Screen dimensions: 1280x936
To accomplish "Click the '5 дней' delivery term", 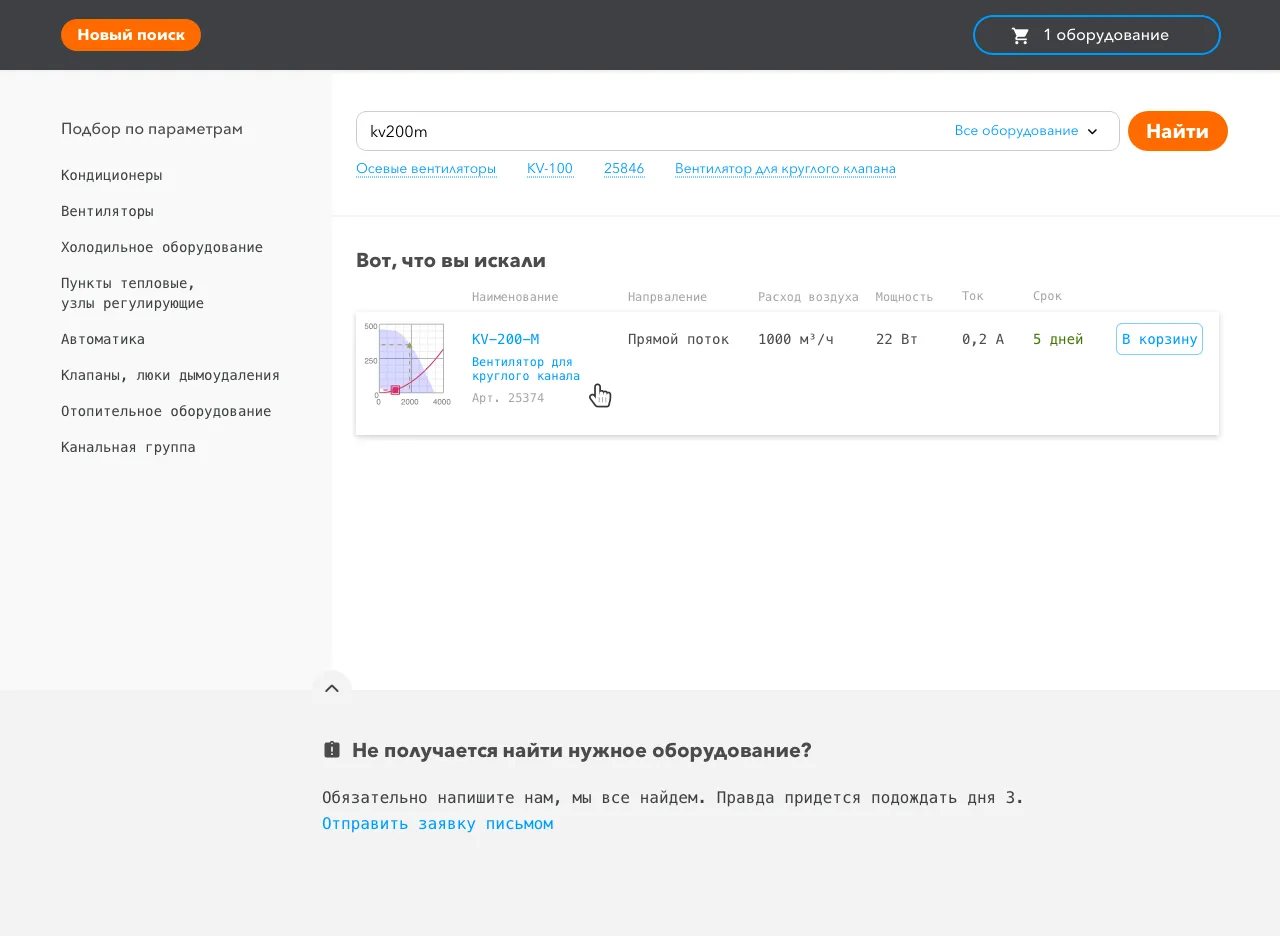I will click(1058, 339).
